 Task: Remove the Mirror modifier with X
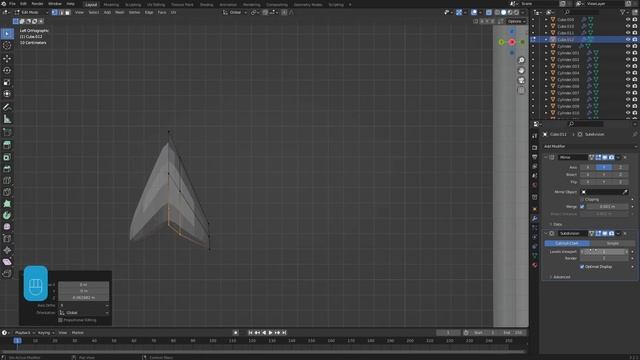[x=625, y=158]
